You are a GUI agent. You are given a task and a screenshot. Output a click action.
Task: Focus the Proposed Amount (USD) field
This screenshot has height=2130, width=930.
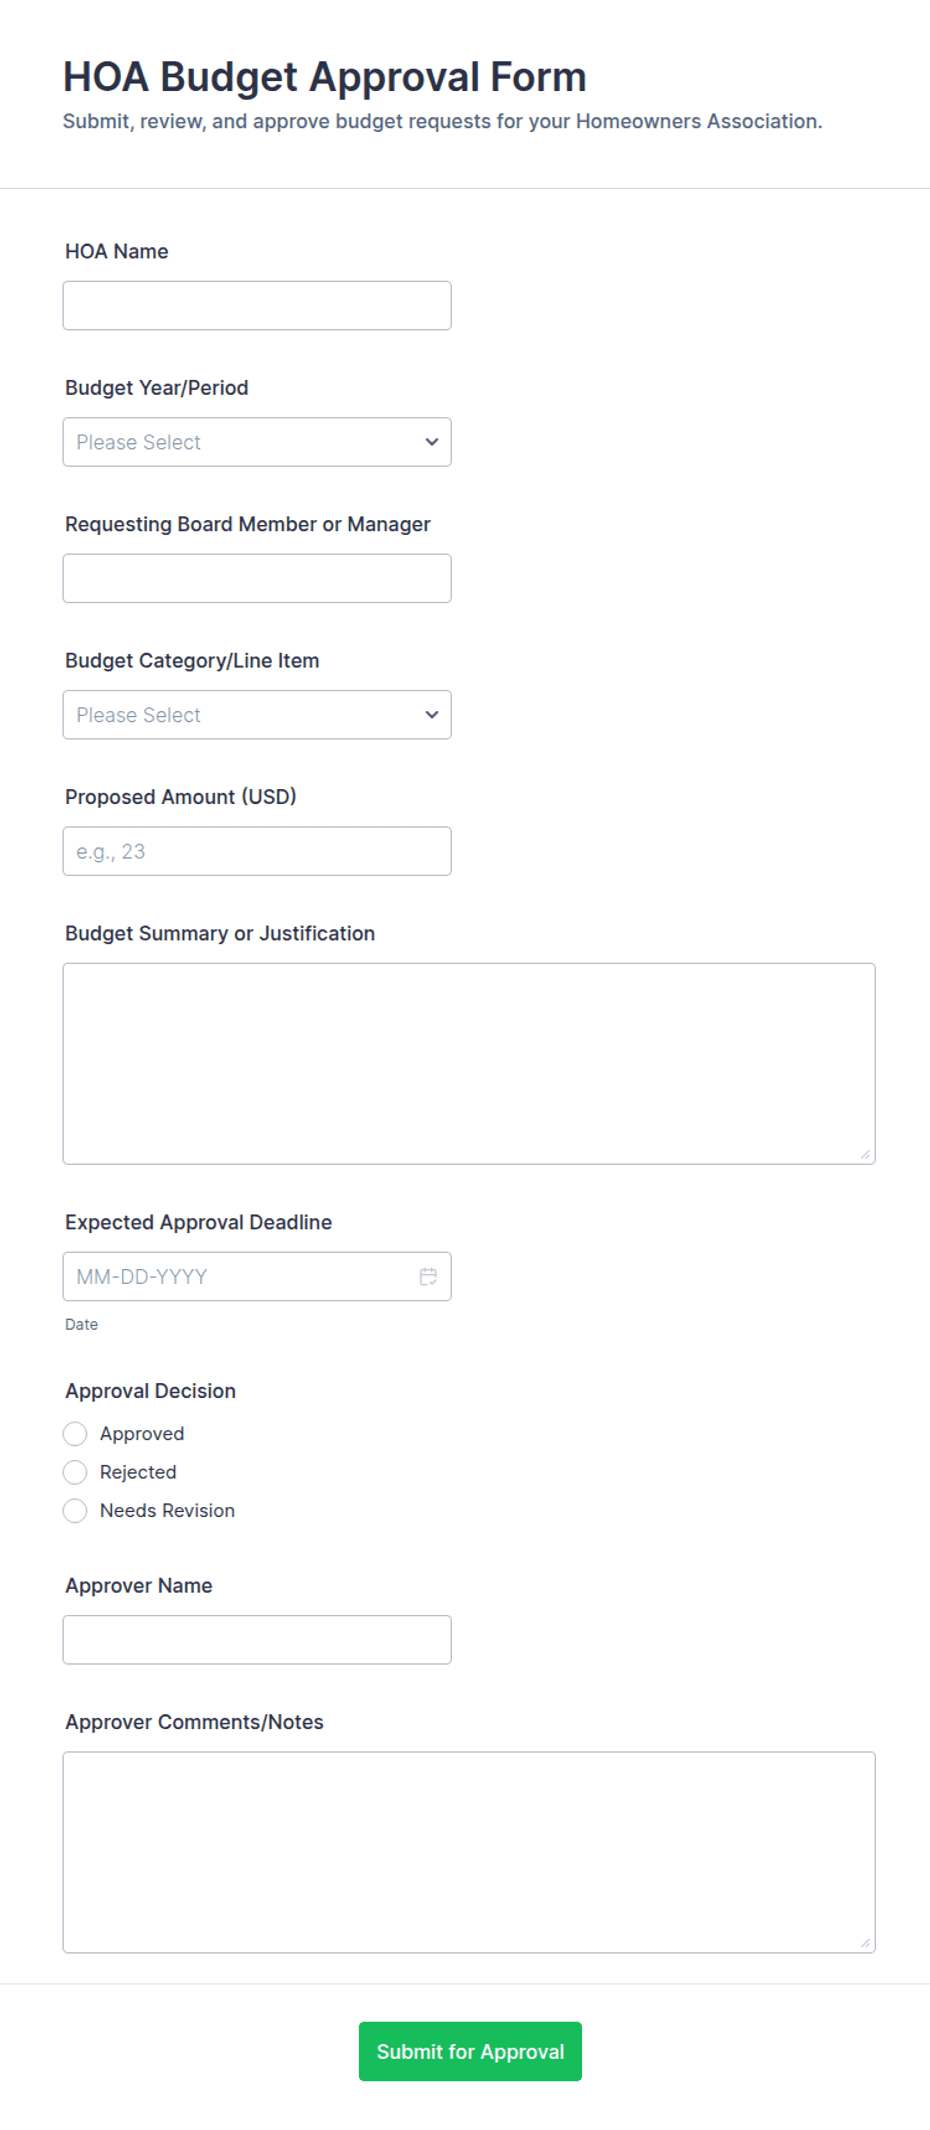coord(257,851)
